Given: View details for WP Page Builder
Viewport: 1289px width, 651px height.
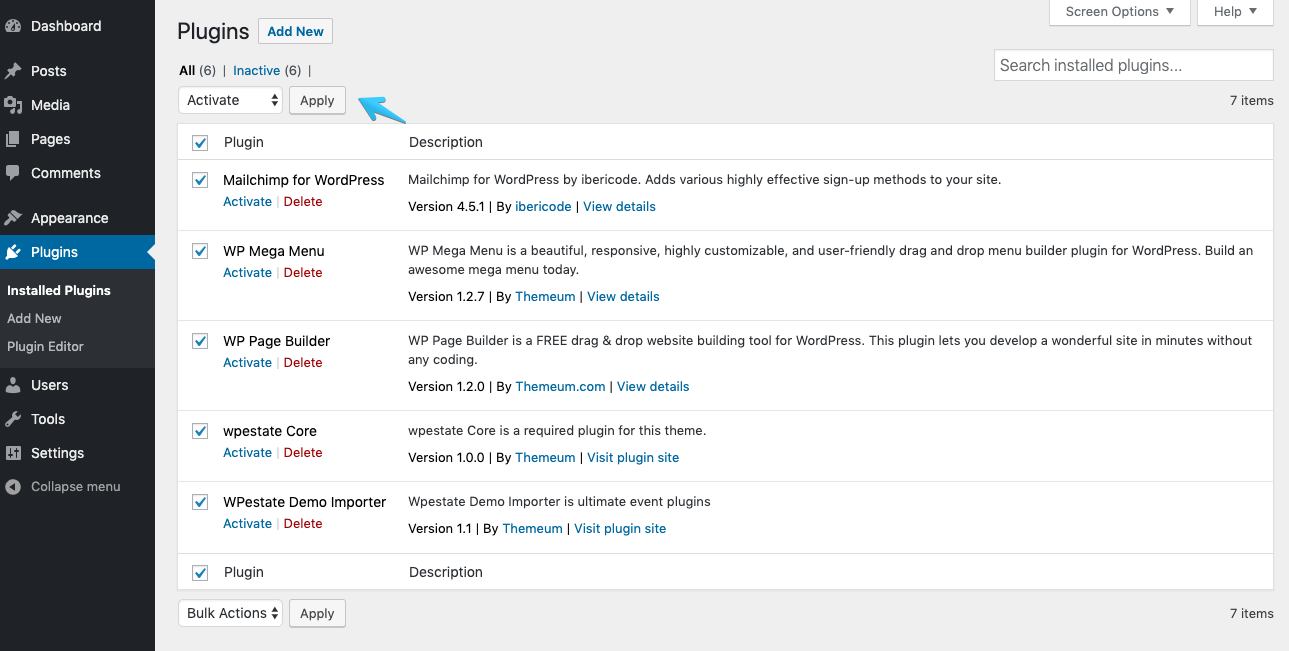Looking at the screenshot, I should (x=653, y=387).
